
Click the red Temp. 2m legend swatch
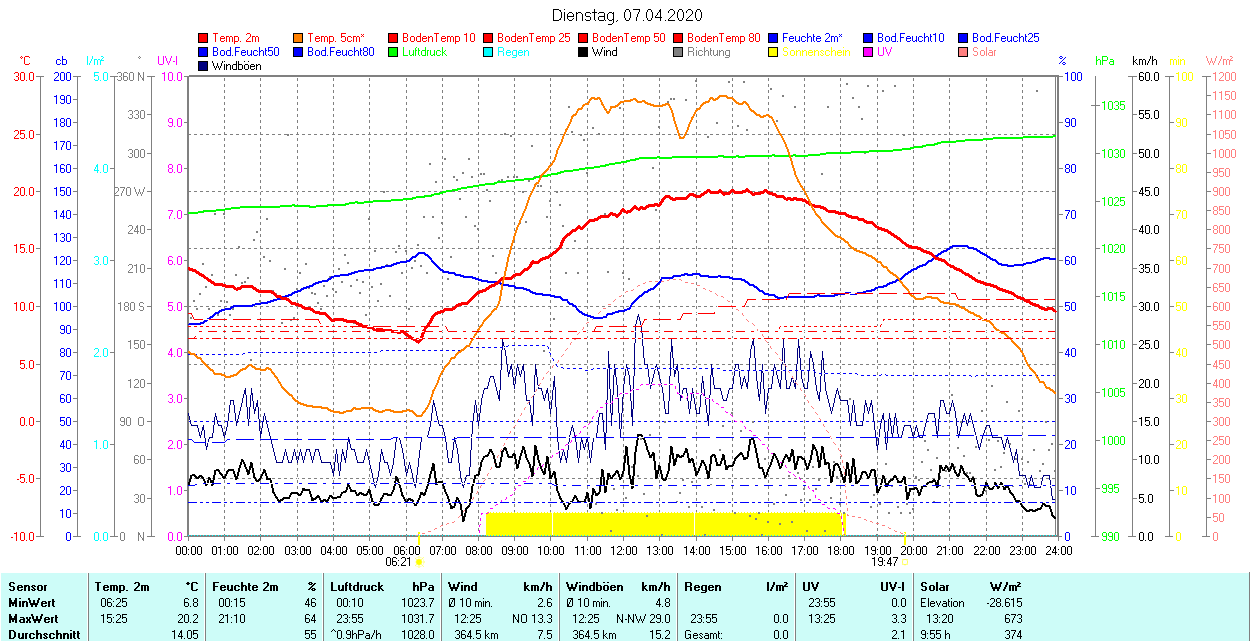click(204, 38)
